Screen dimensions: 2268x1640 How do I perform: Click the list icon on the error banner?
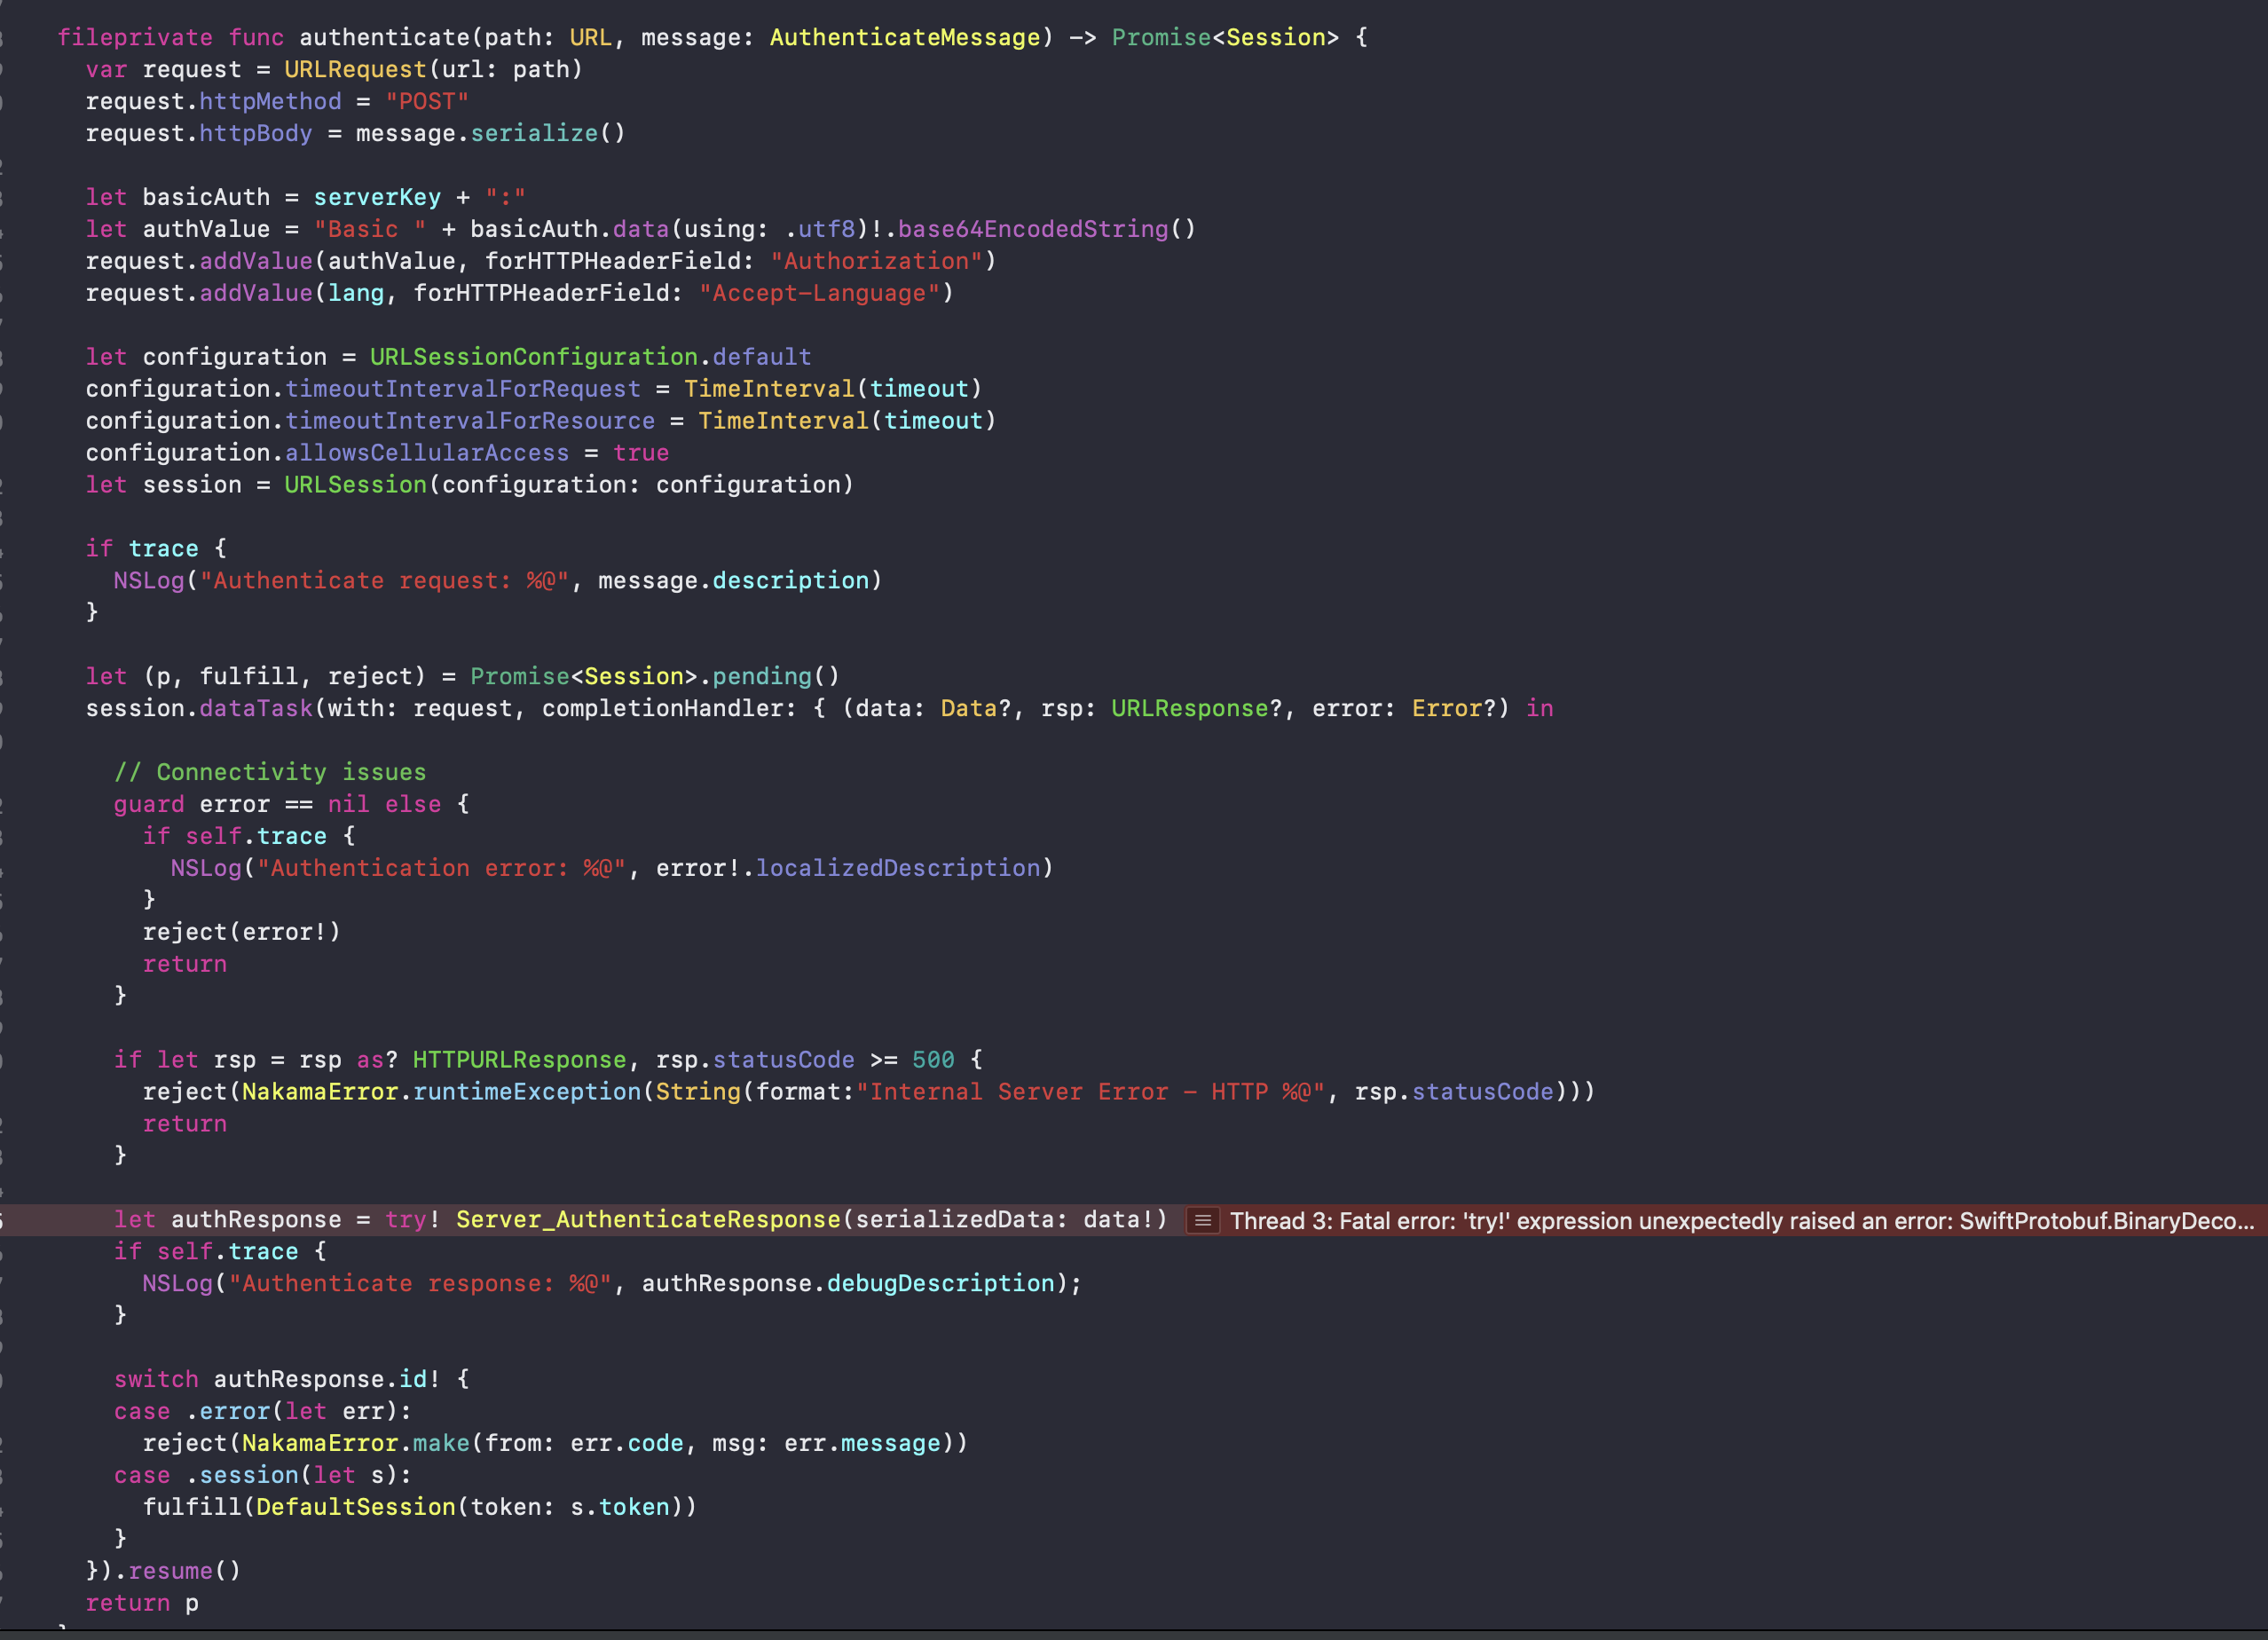point(1204,1221)
